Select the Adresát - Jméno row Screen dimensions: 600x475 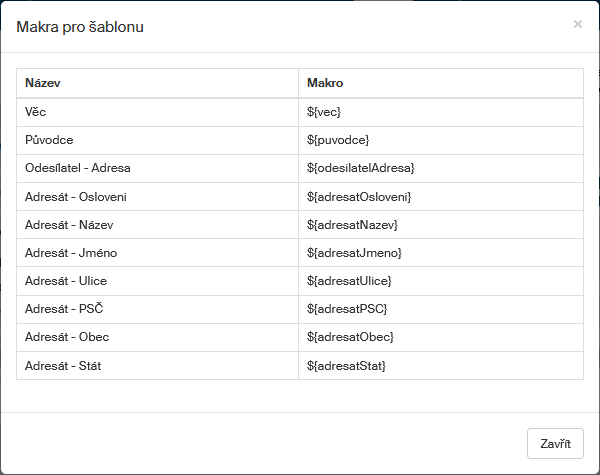coord(70,252)
